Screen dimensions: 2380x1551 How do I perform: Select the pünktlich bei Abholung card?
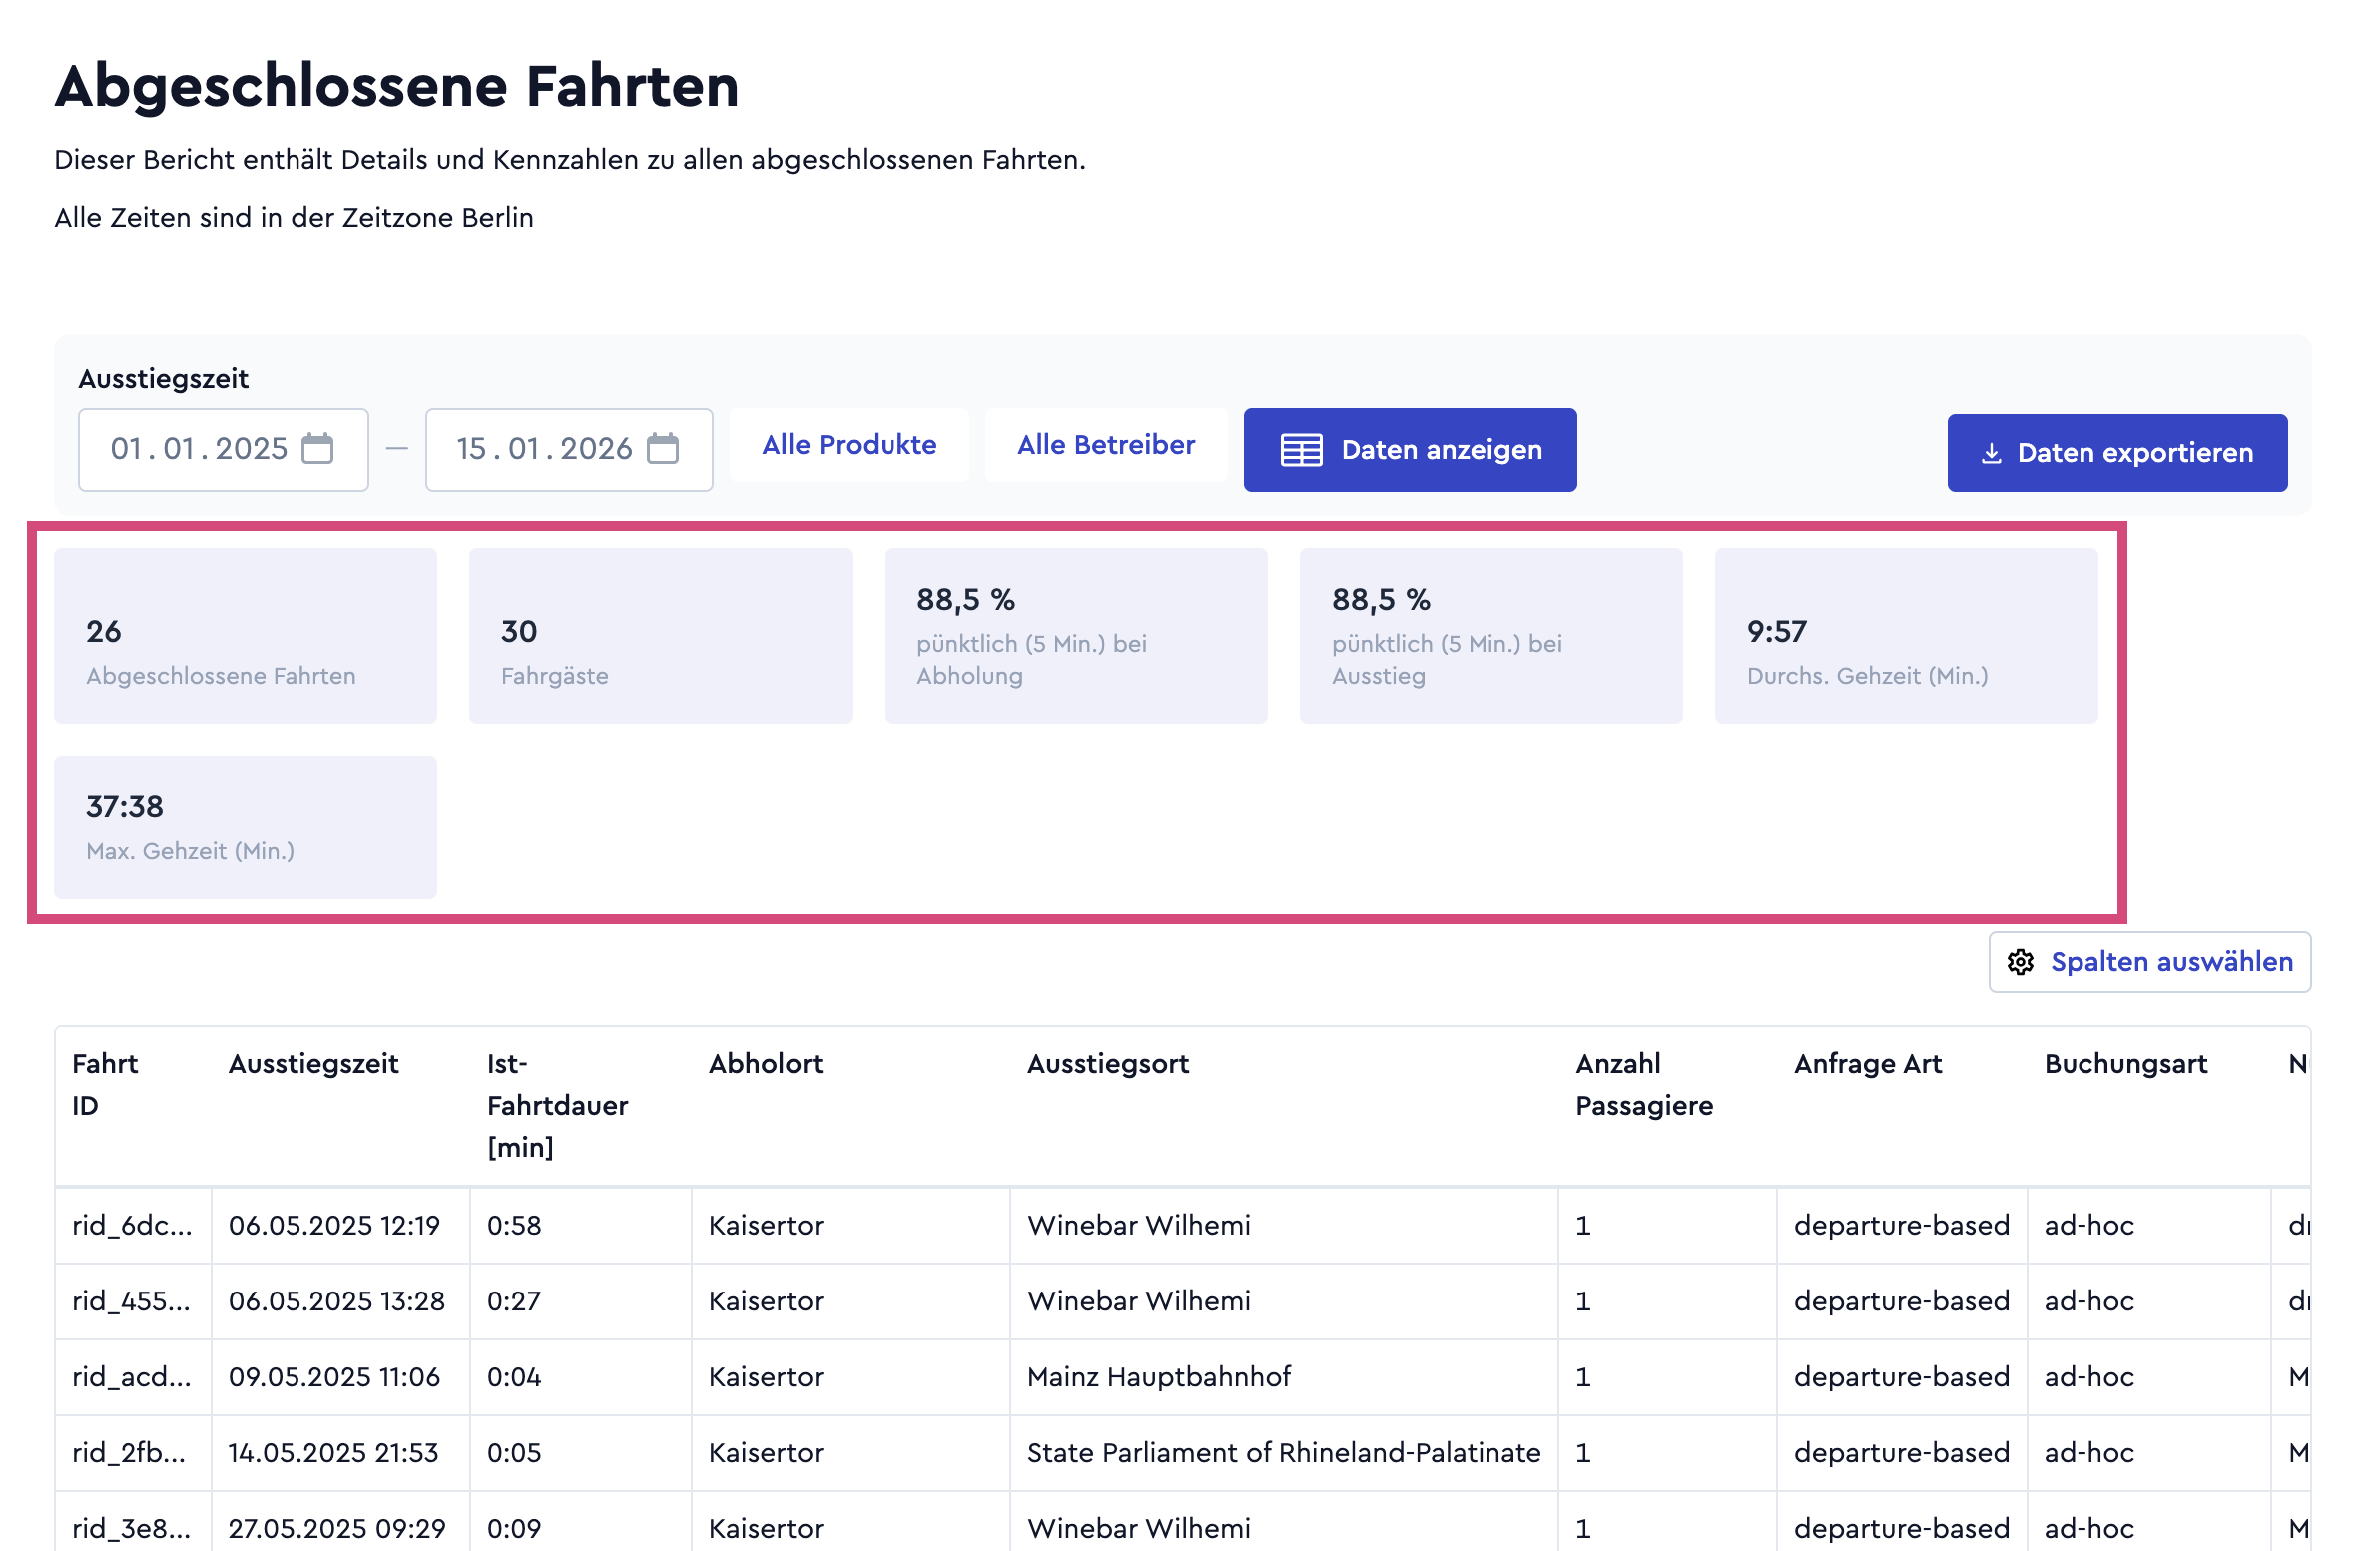1076,636
